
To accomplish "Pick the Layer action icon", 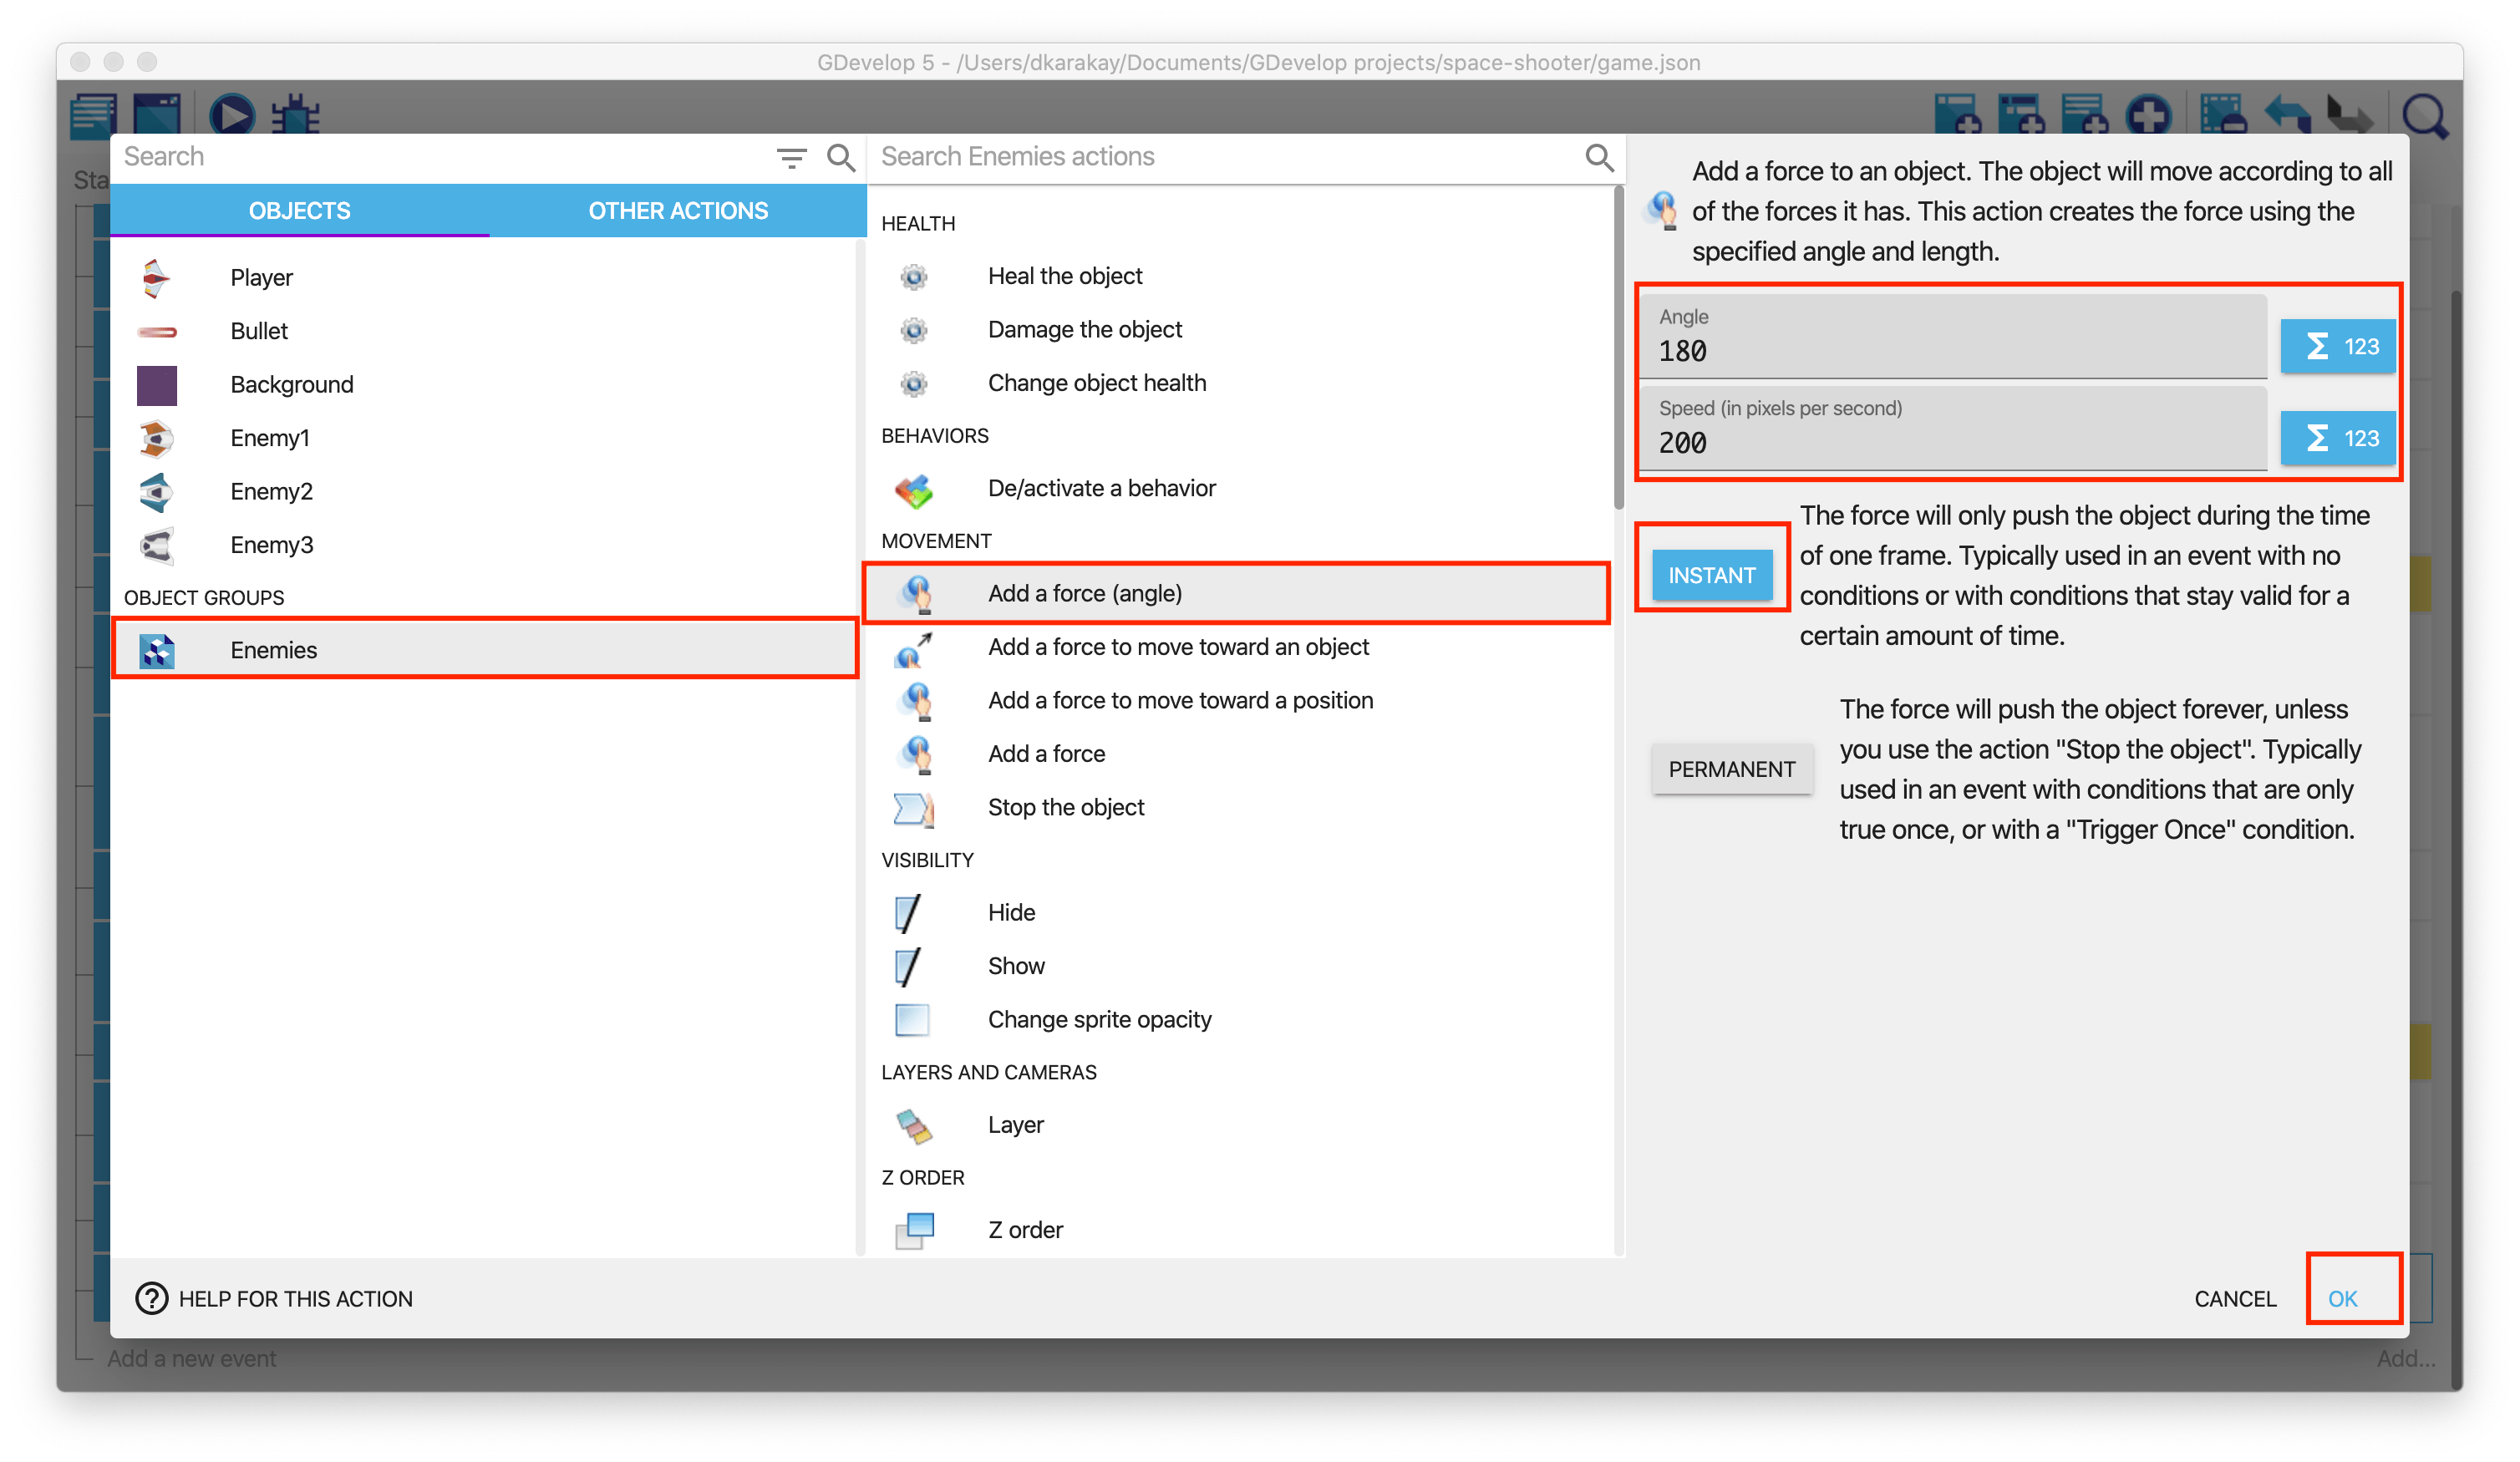I will (x=914, y=1125).
